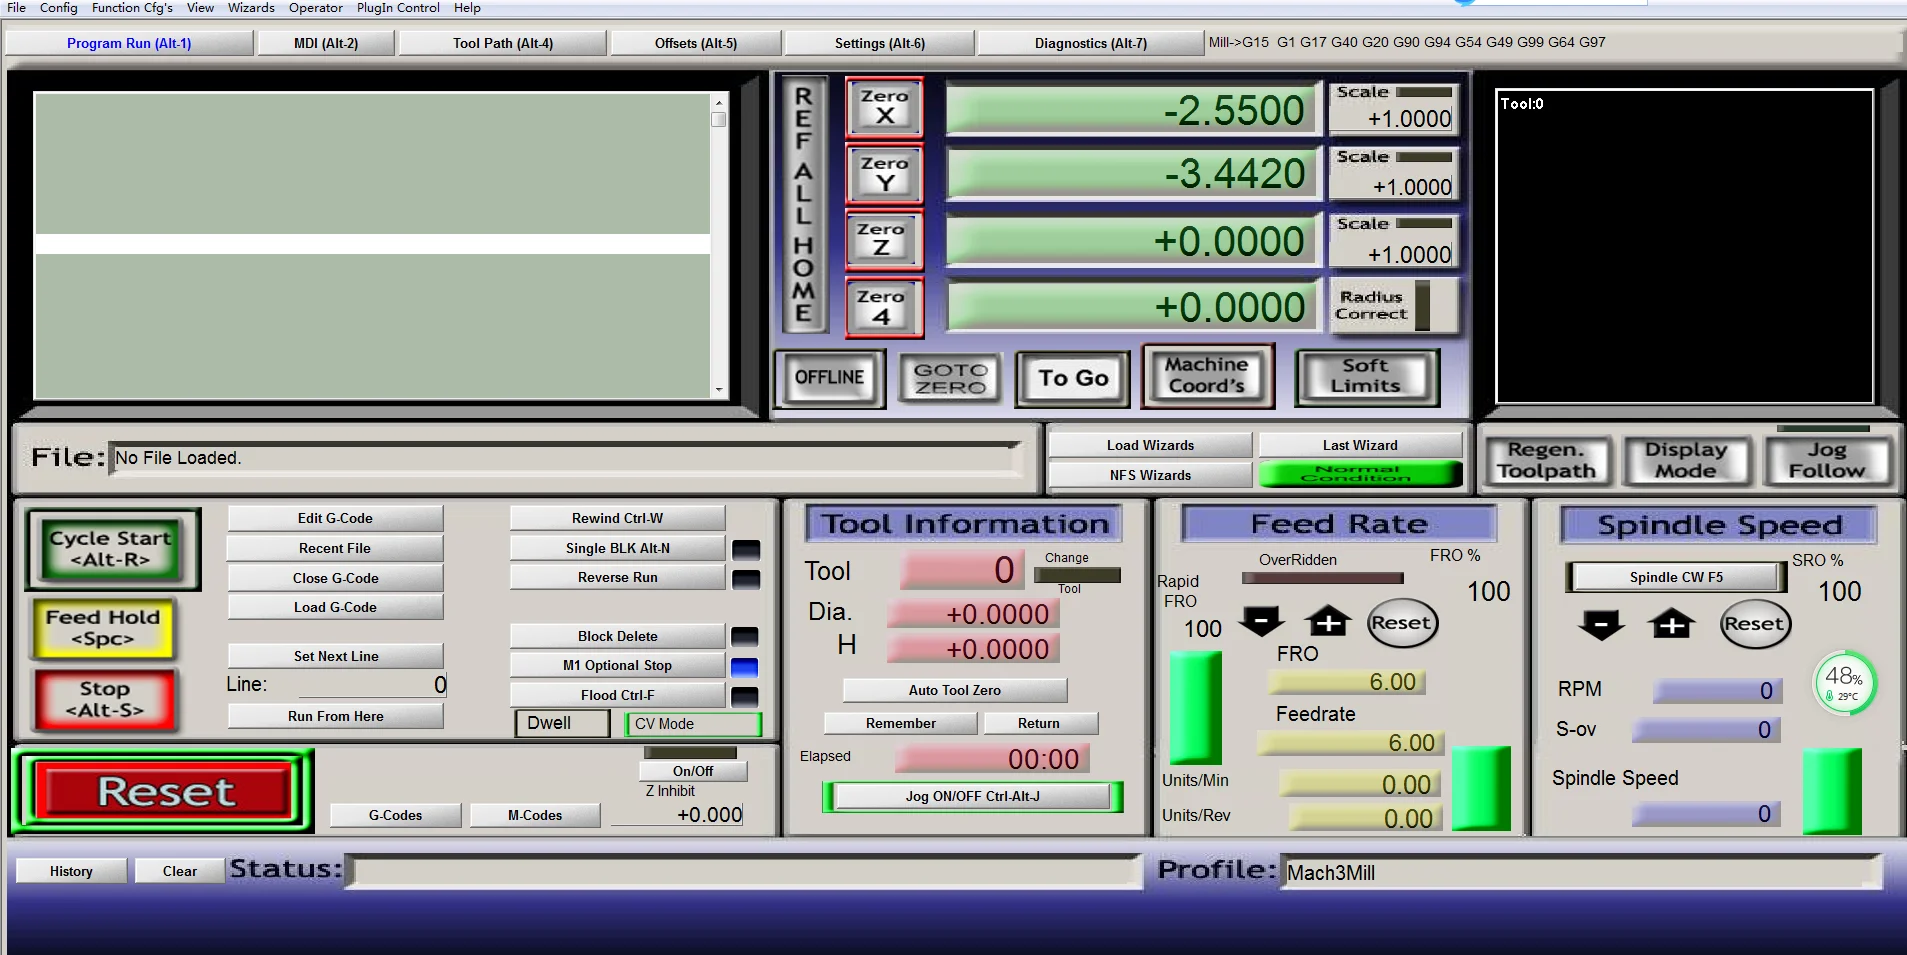Zero the Z axis DRO
The width and height of the screenshot is (1907, 955).
[884, 240]
